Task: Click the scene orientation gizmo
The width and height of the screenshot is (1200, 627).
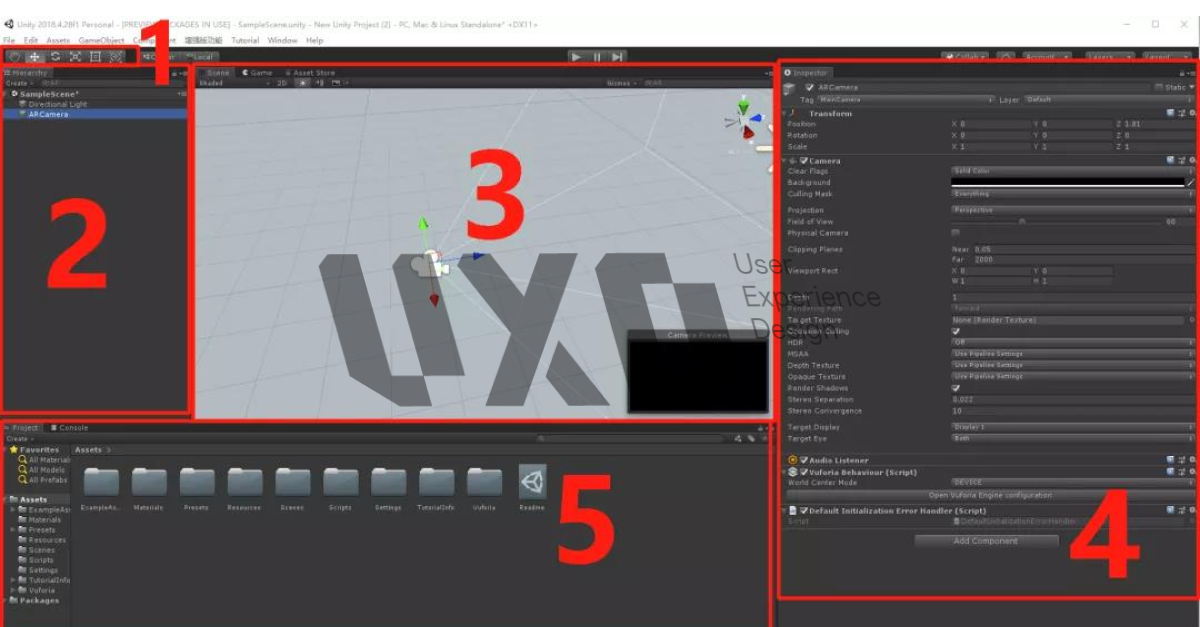Action: pos(743,119)
